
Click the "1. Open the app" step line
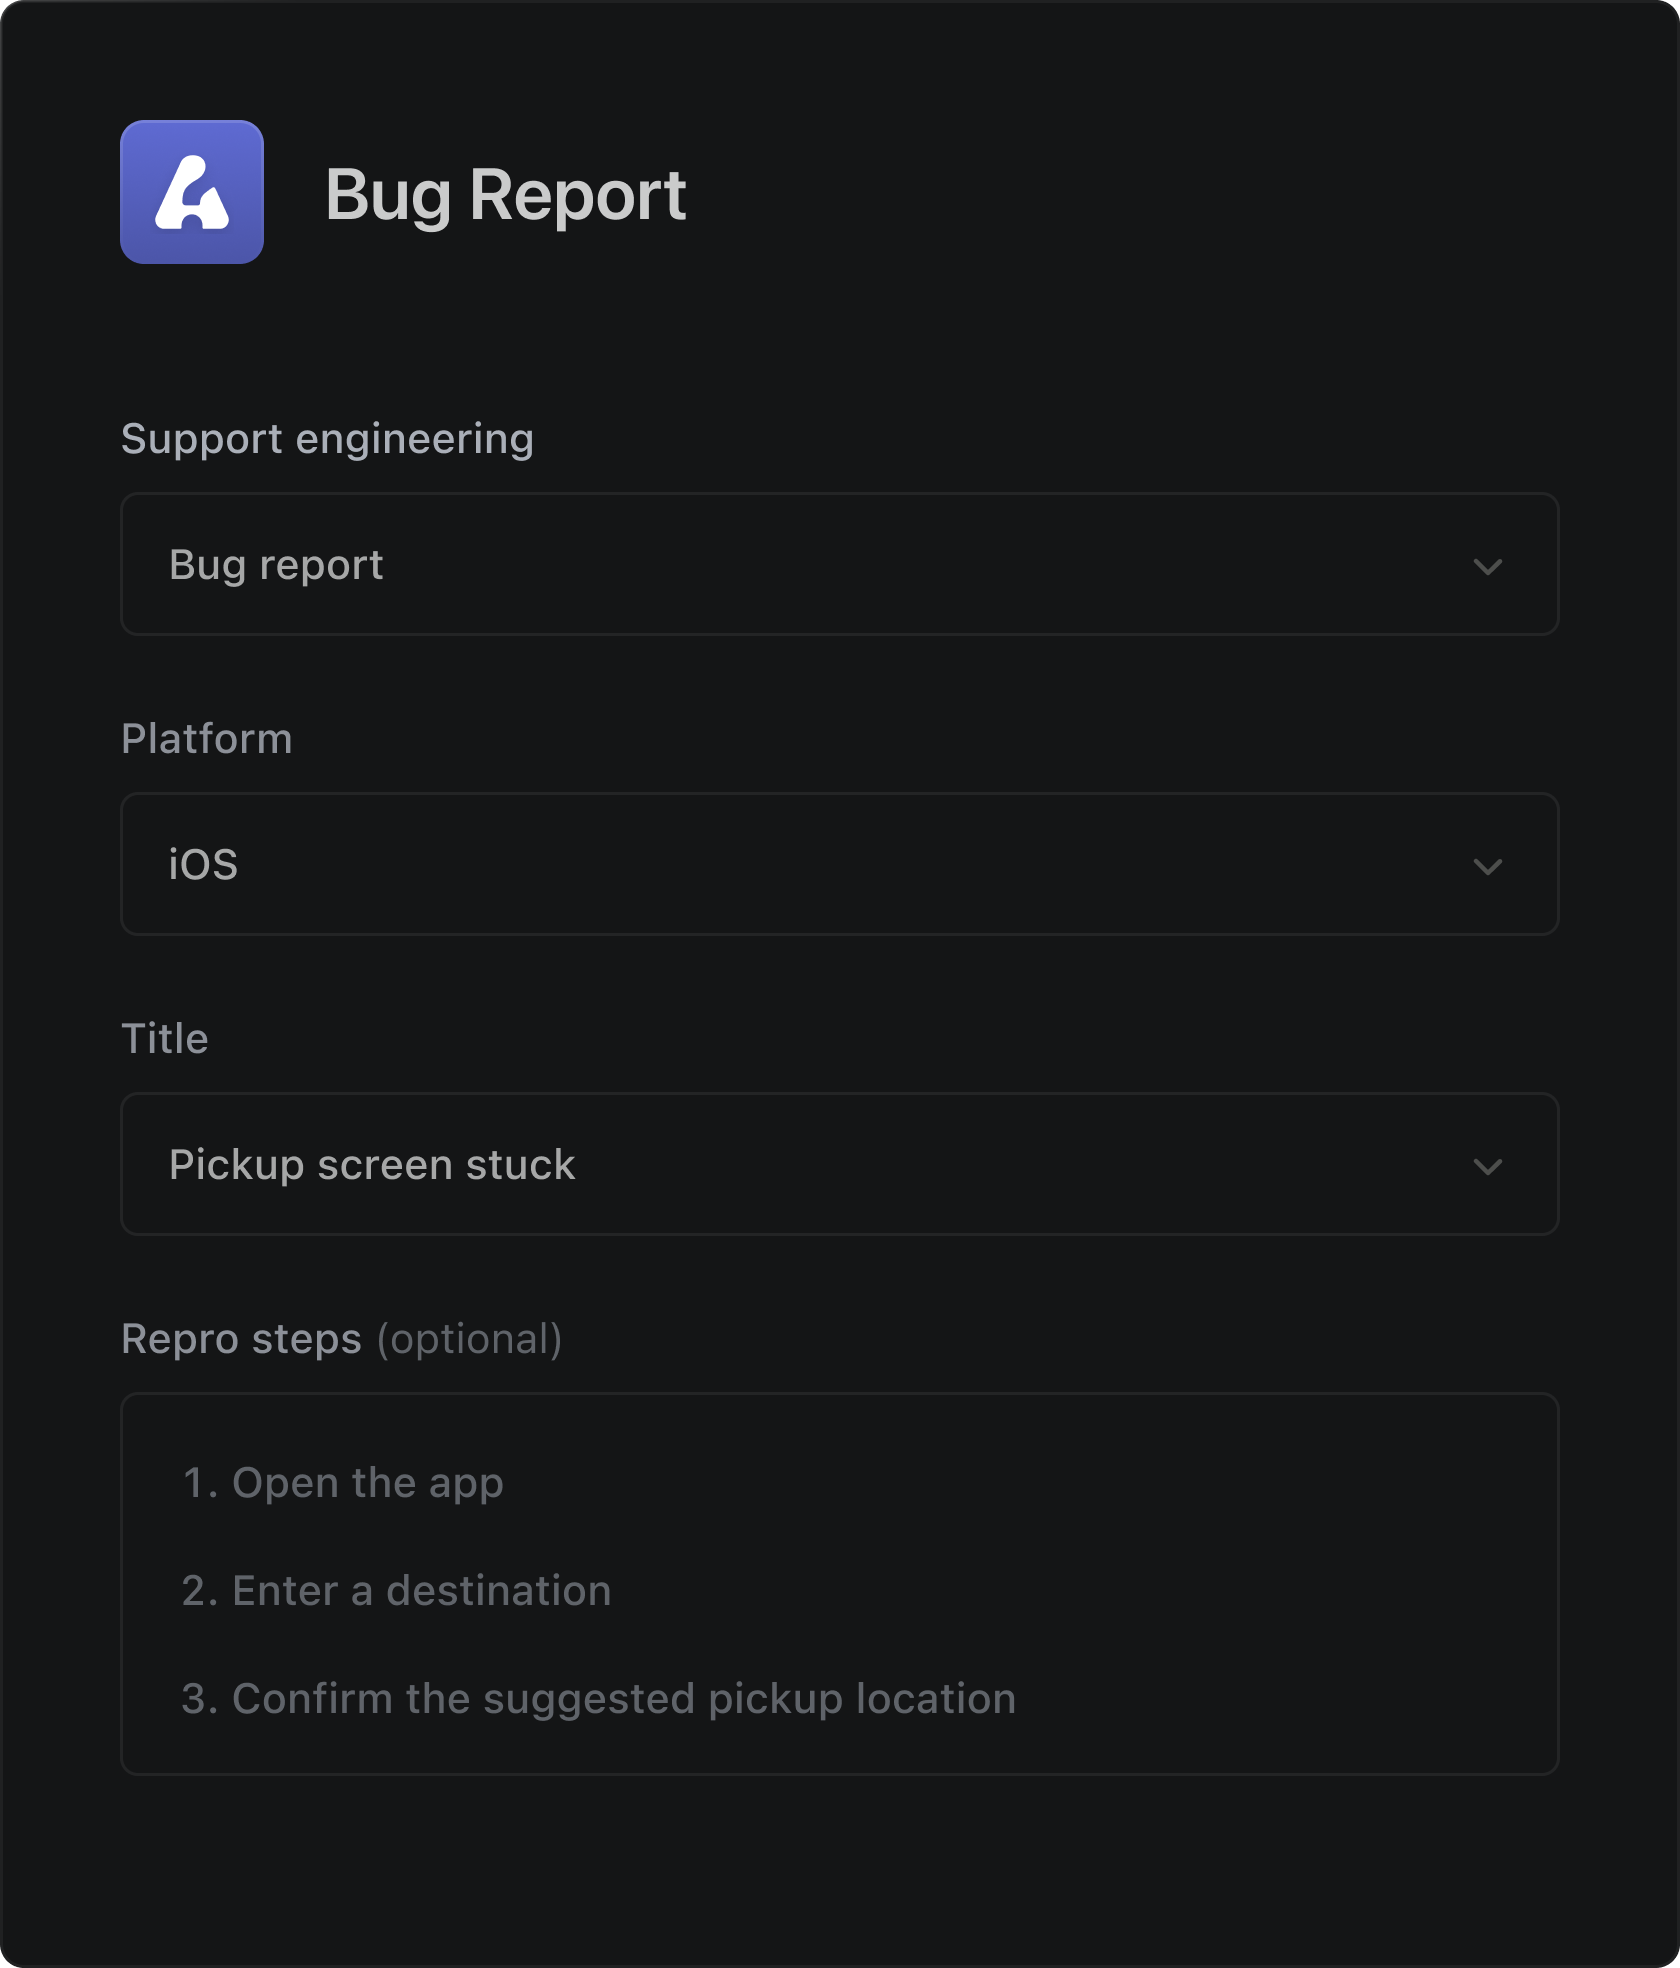342,1483
